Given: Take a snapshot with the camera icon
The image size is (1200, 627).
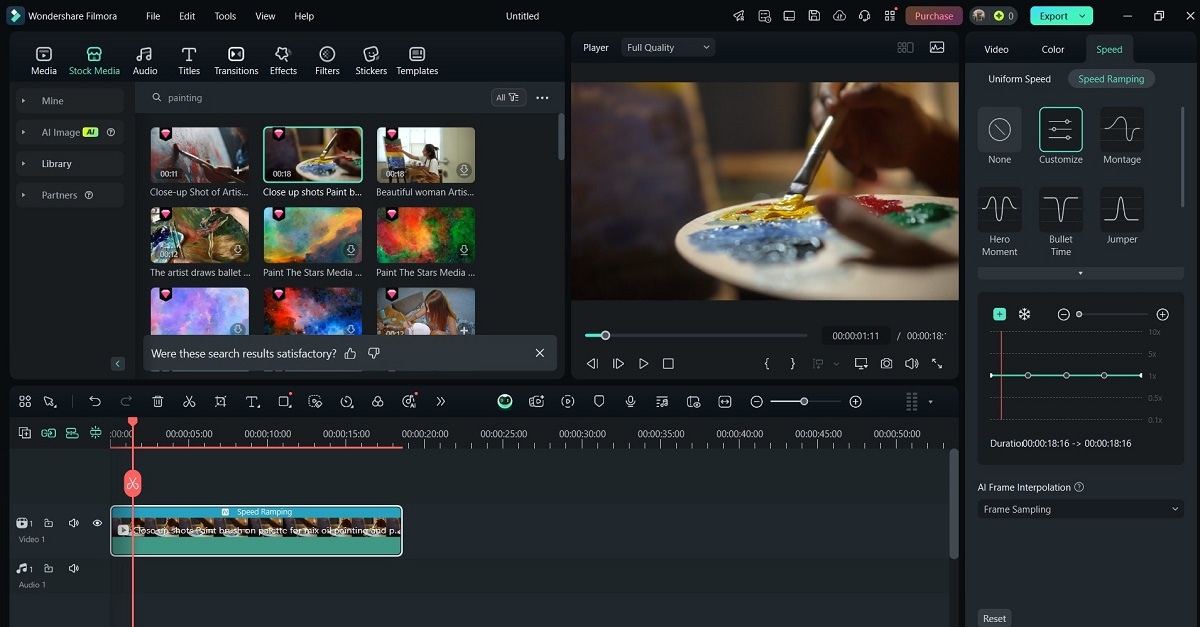Looking at the screenshot, I should tap(887, 364).
